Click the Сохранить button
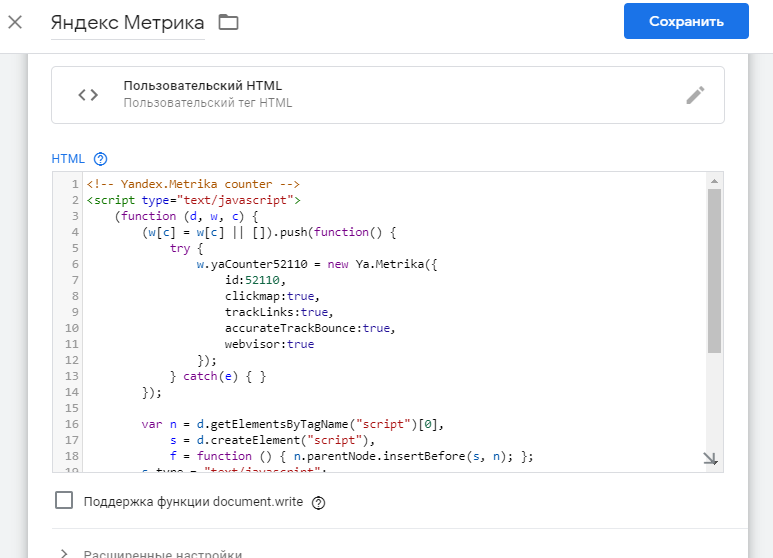The image size is (773, 558). pos(686,21)
